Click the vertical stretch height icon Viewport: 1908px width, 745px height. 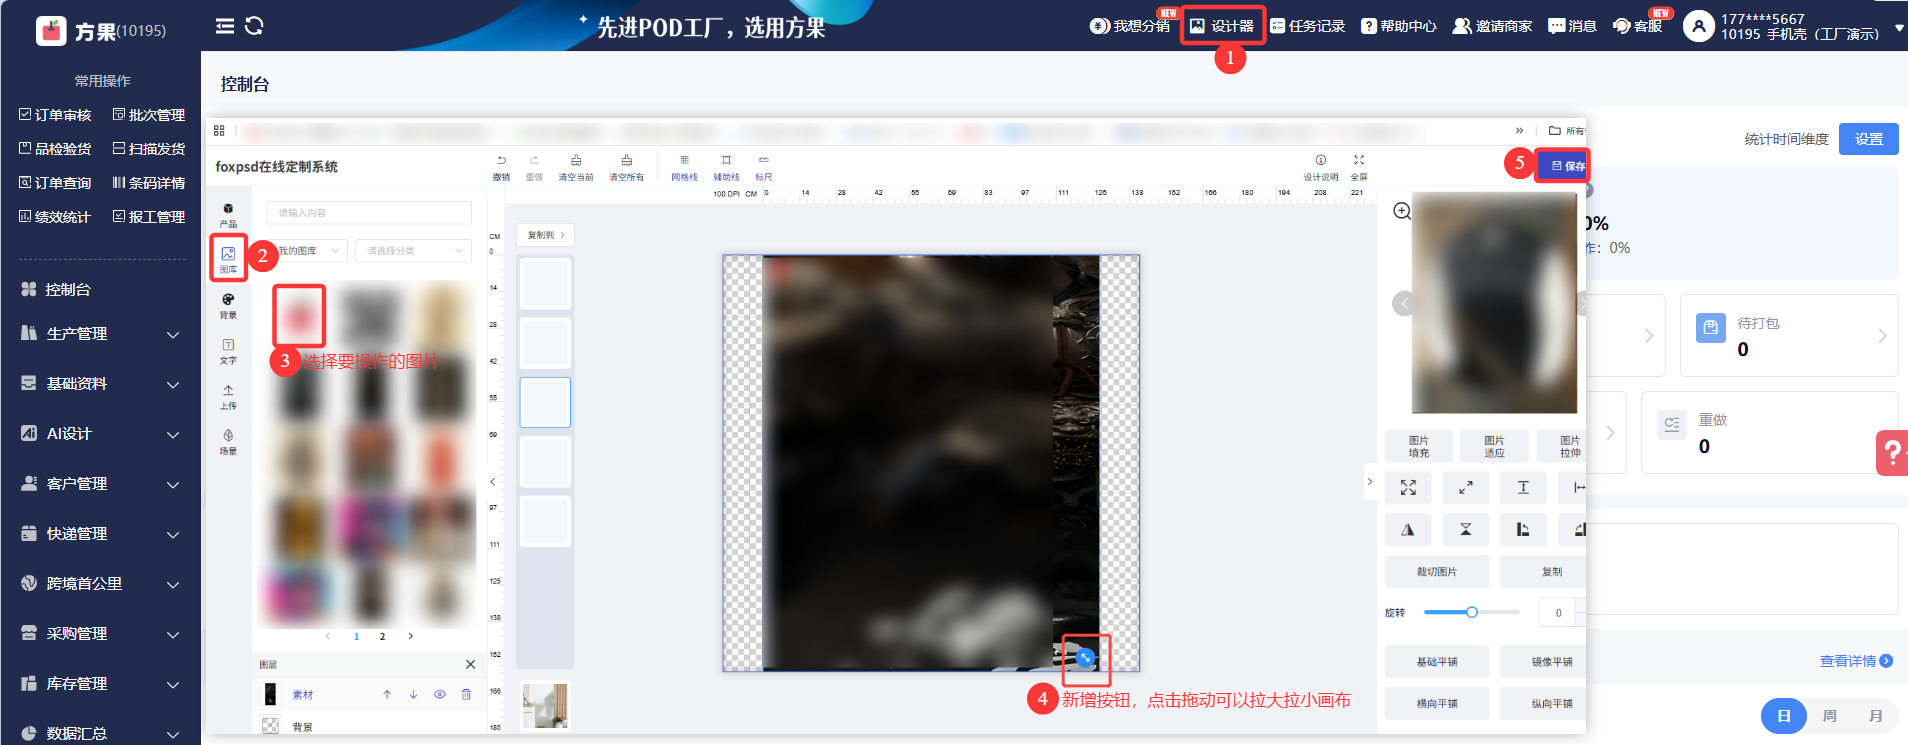click(x=1523, y=487)
